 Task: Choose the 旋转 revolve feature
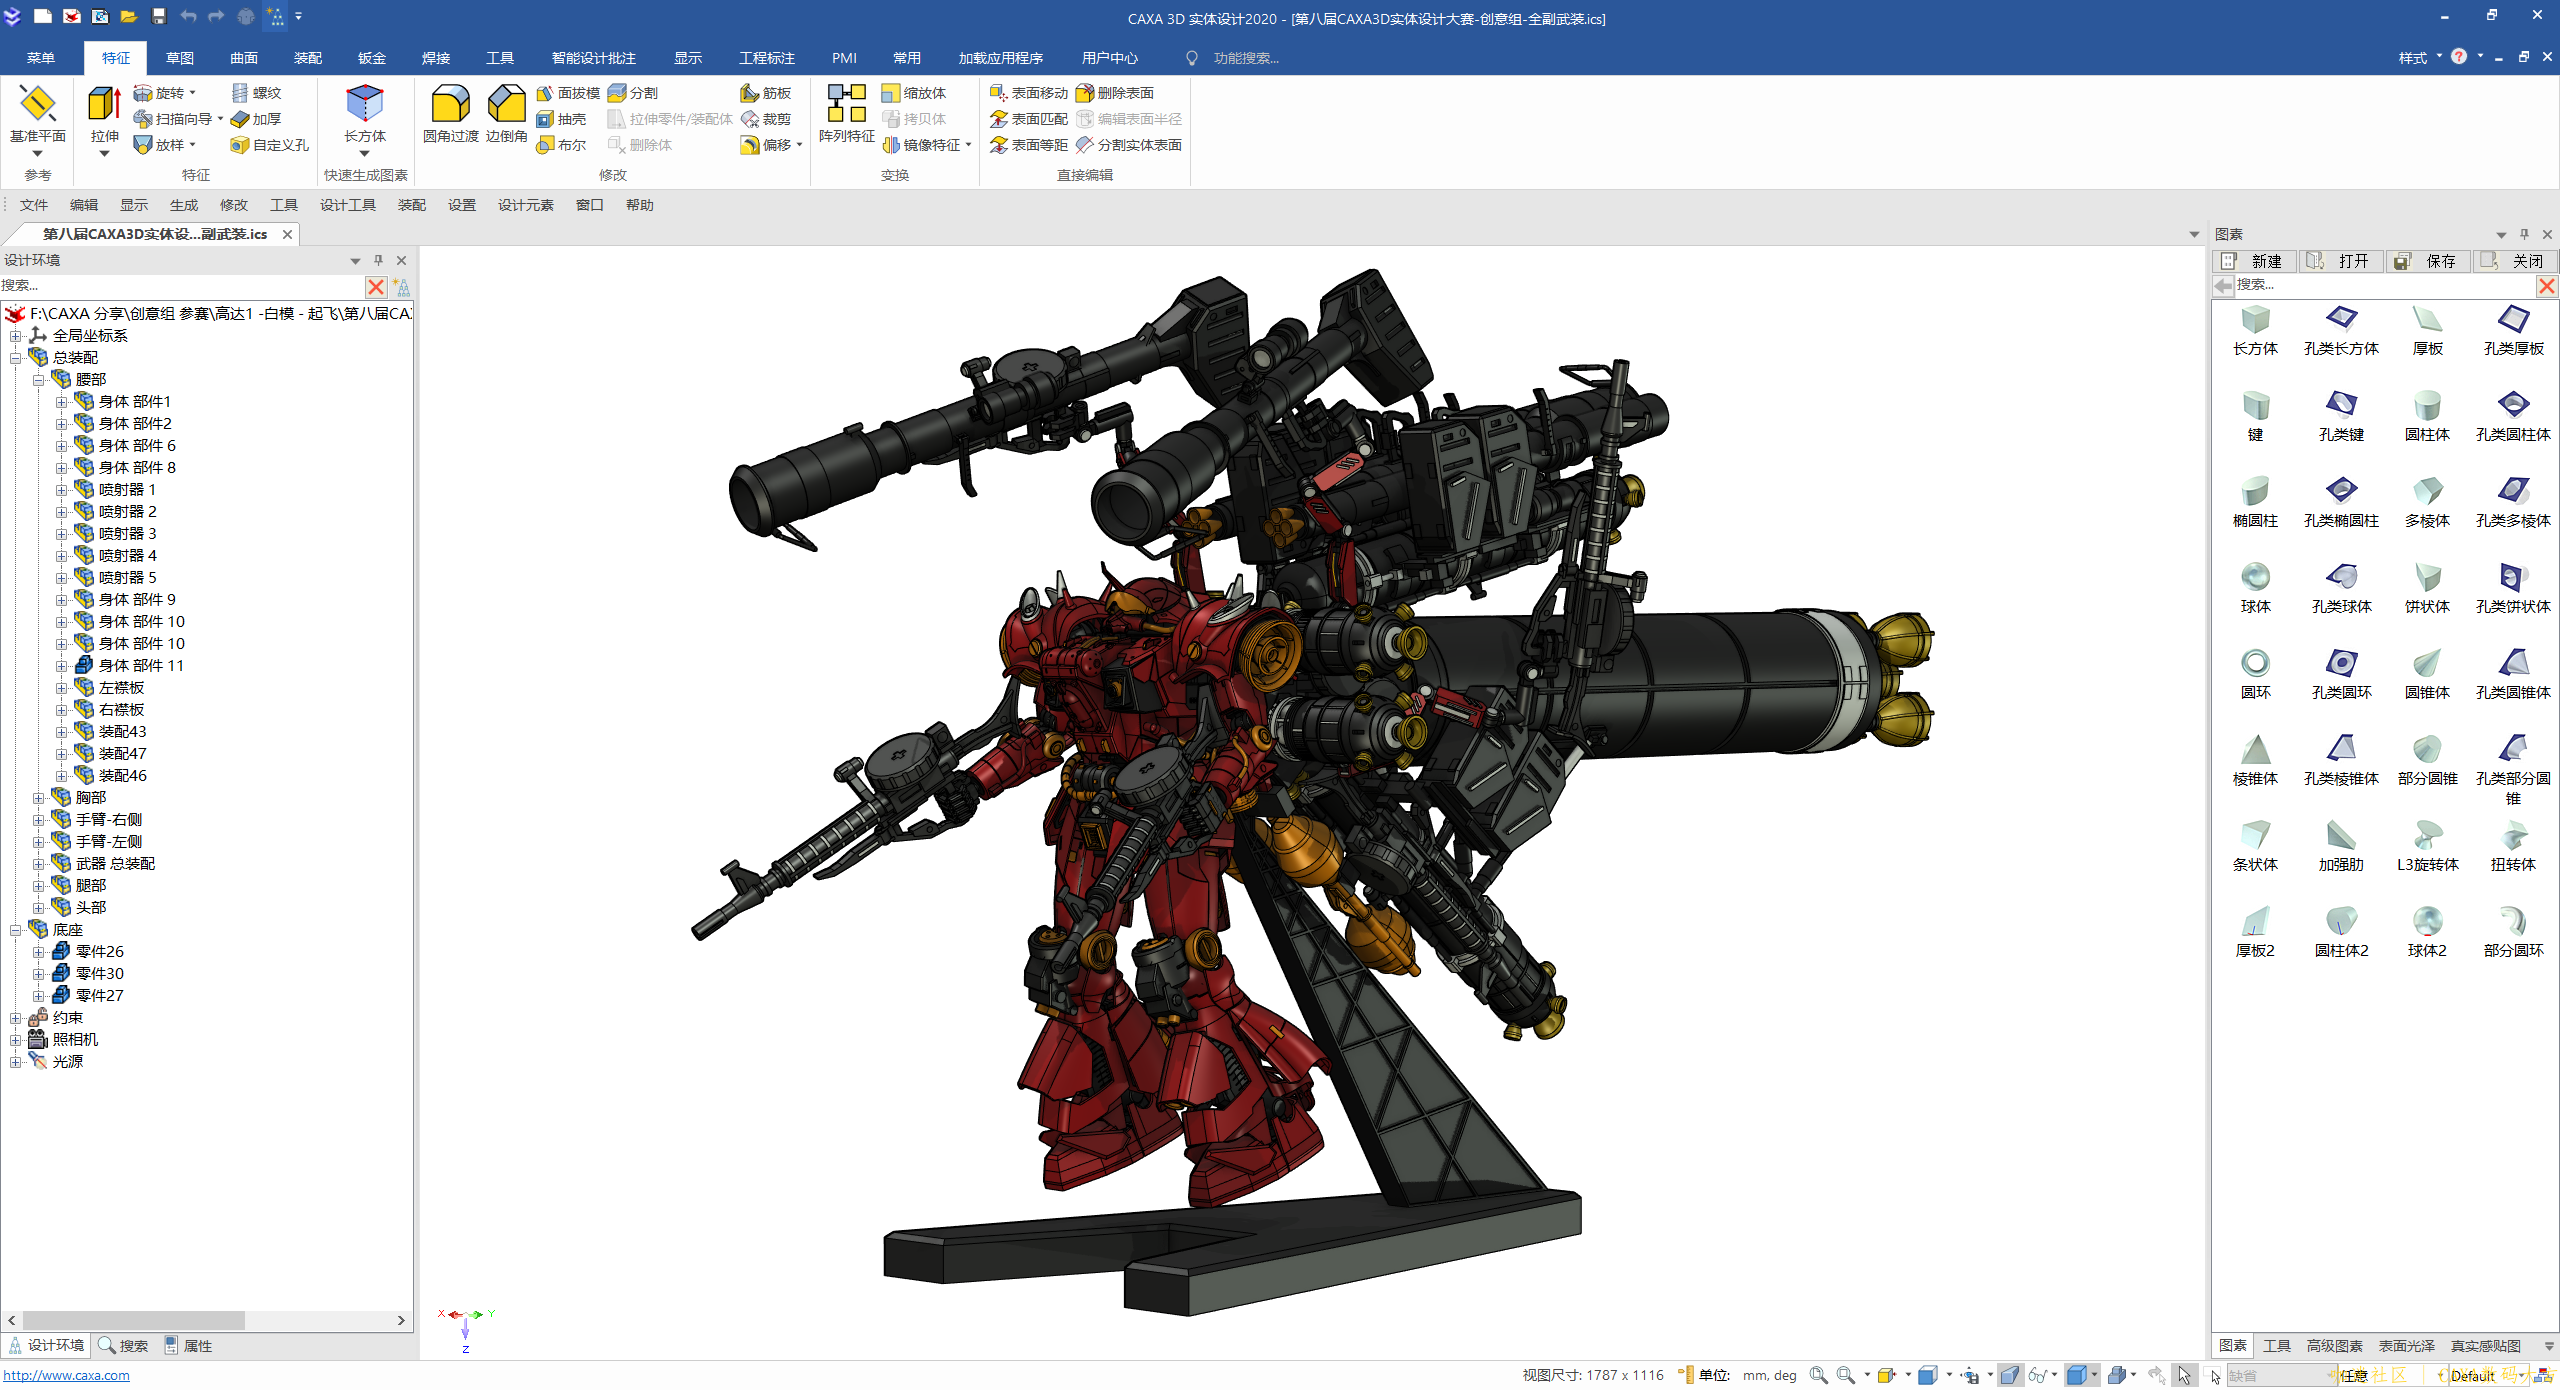160,93
